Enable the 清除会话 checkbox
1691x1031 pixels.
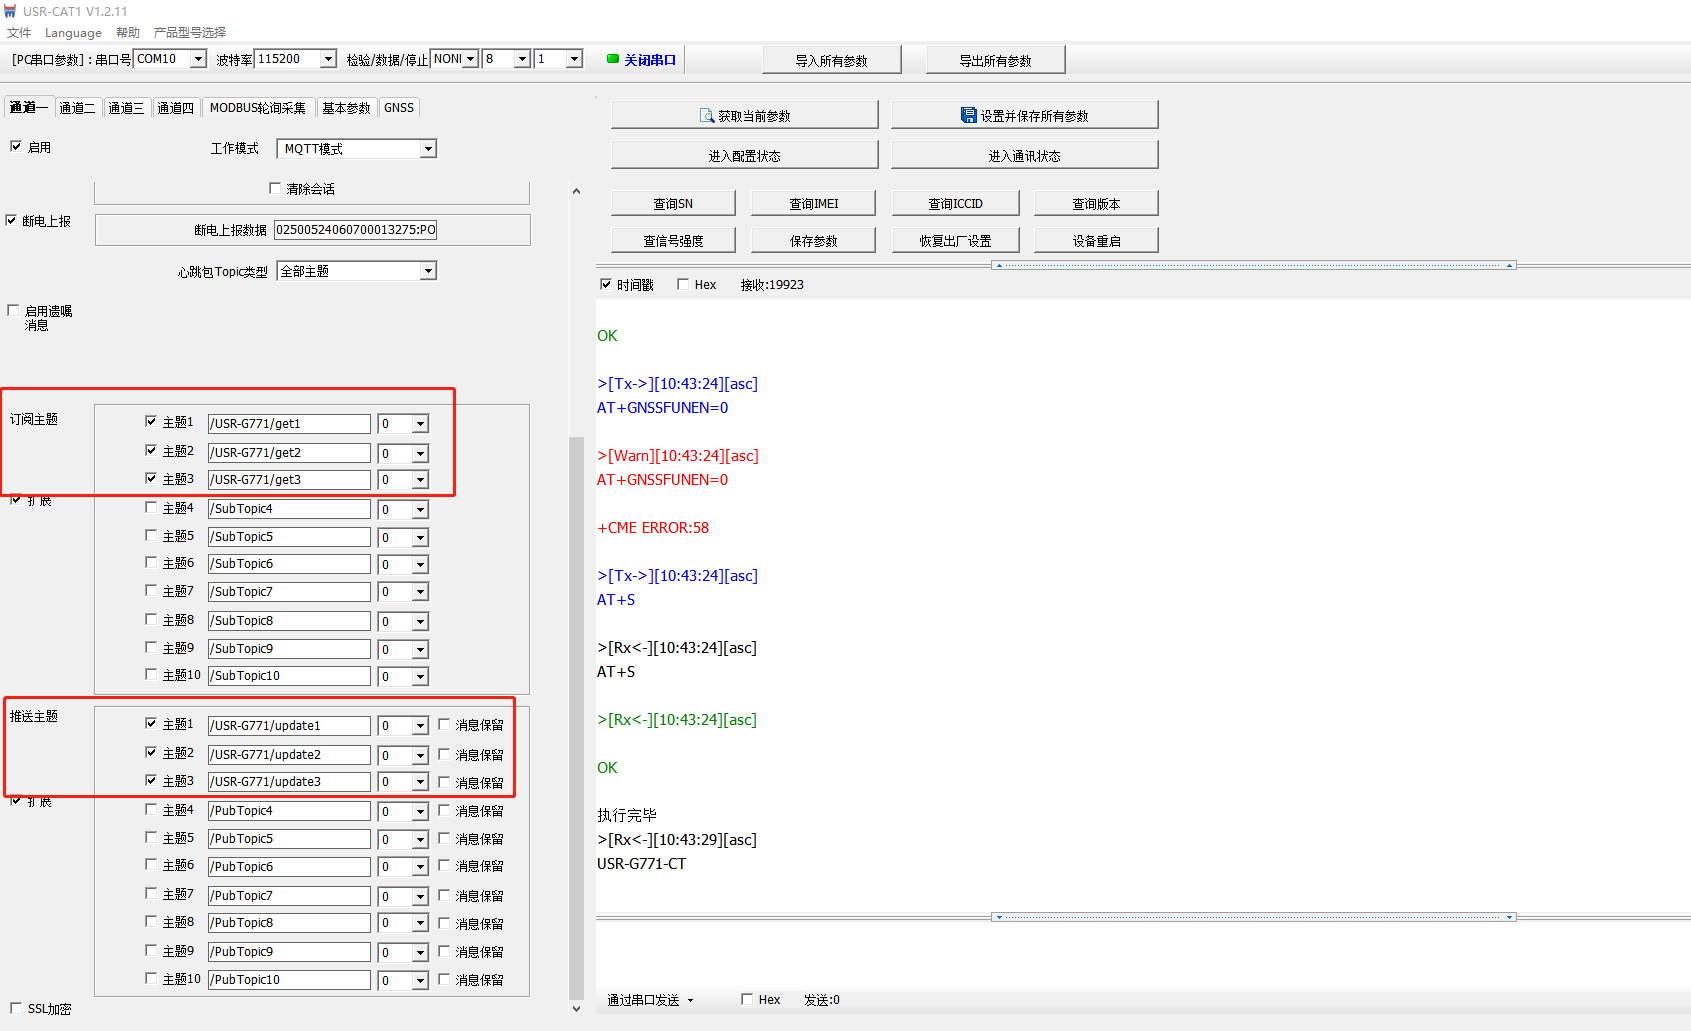pyautogui.click(x=275, y=188)
